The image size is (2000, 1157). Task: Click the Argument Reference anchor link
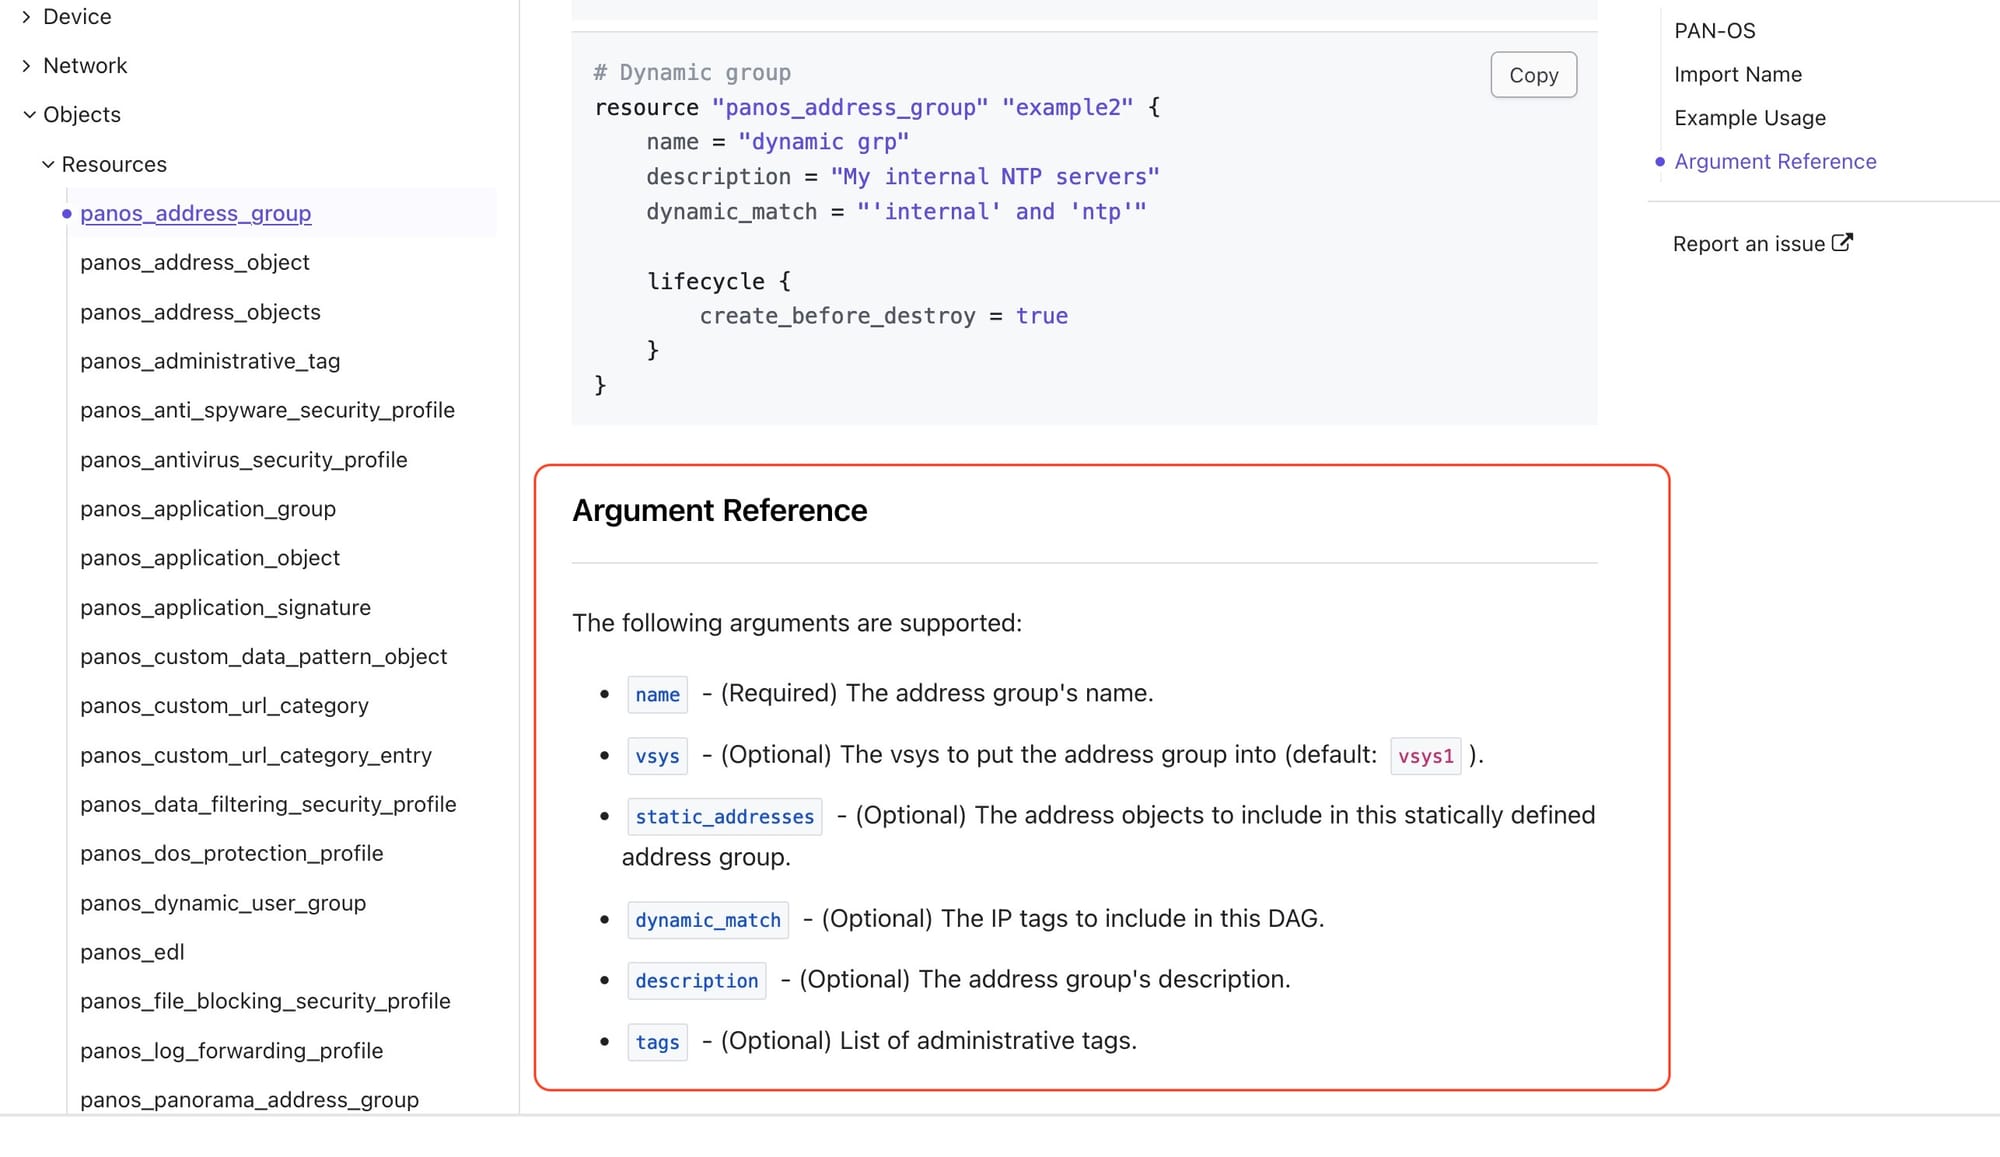pyautogui.click(x=1775, y=161)
